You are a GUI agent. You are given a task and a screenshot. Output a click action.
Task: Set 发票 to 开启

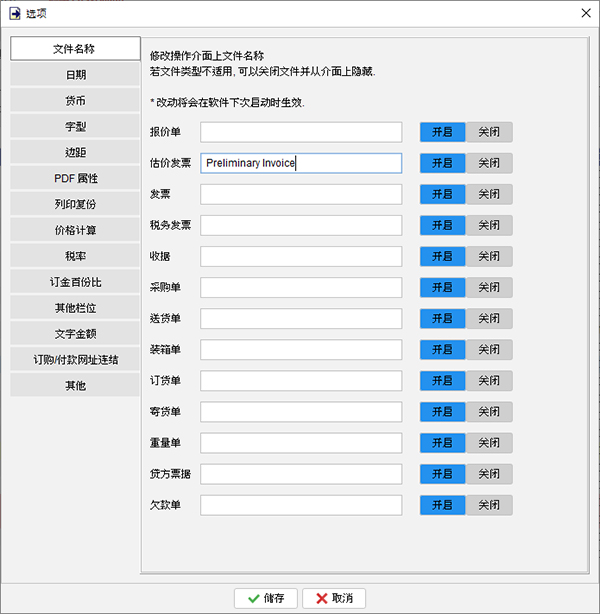[443, 194]
